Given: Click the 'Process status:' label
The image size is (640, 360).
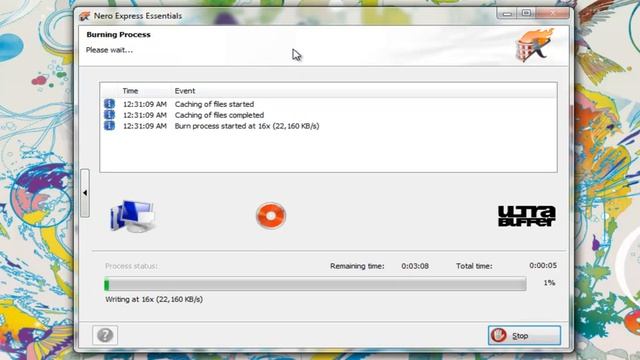Looking at the screenshot, I should (x=131, y=266).
